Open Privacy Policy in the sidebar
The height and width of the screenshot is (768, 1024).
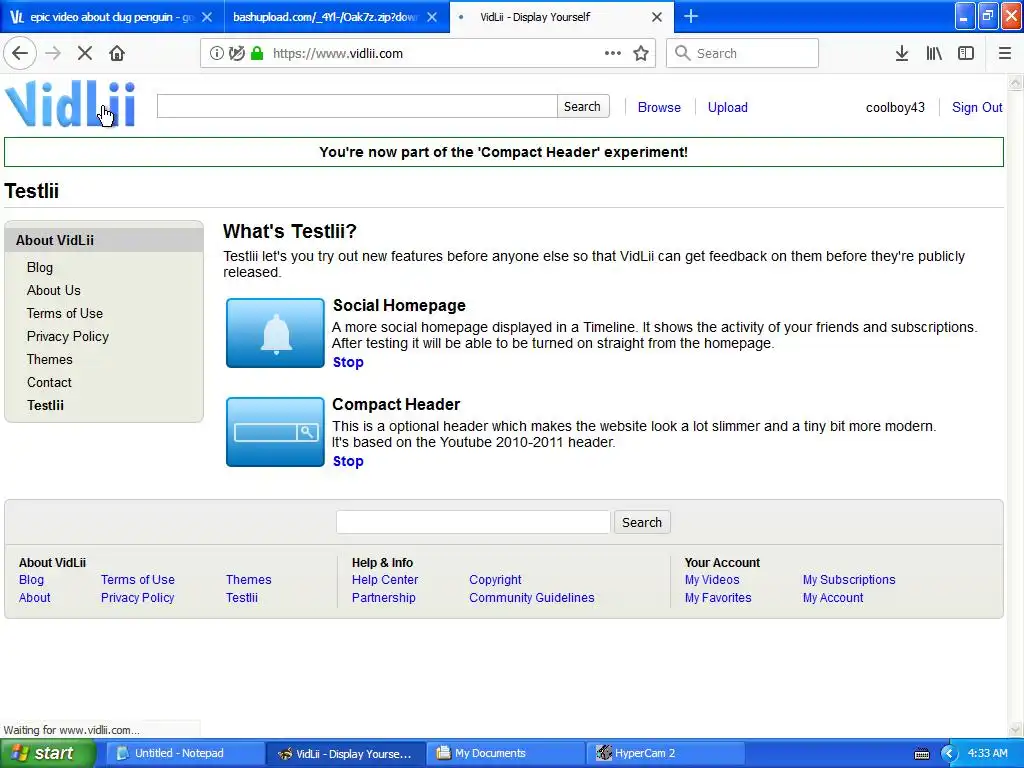68,336
